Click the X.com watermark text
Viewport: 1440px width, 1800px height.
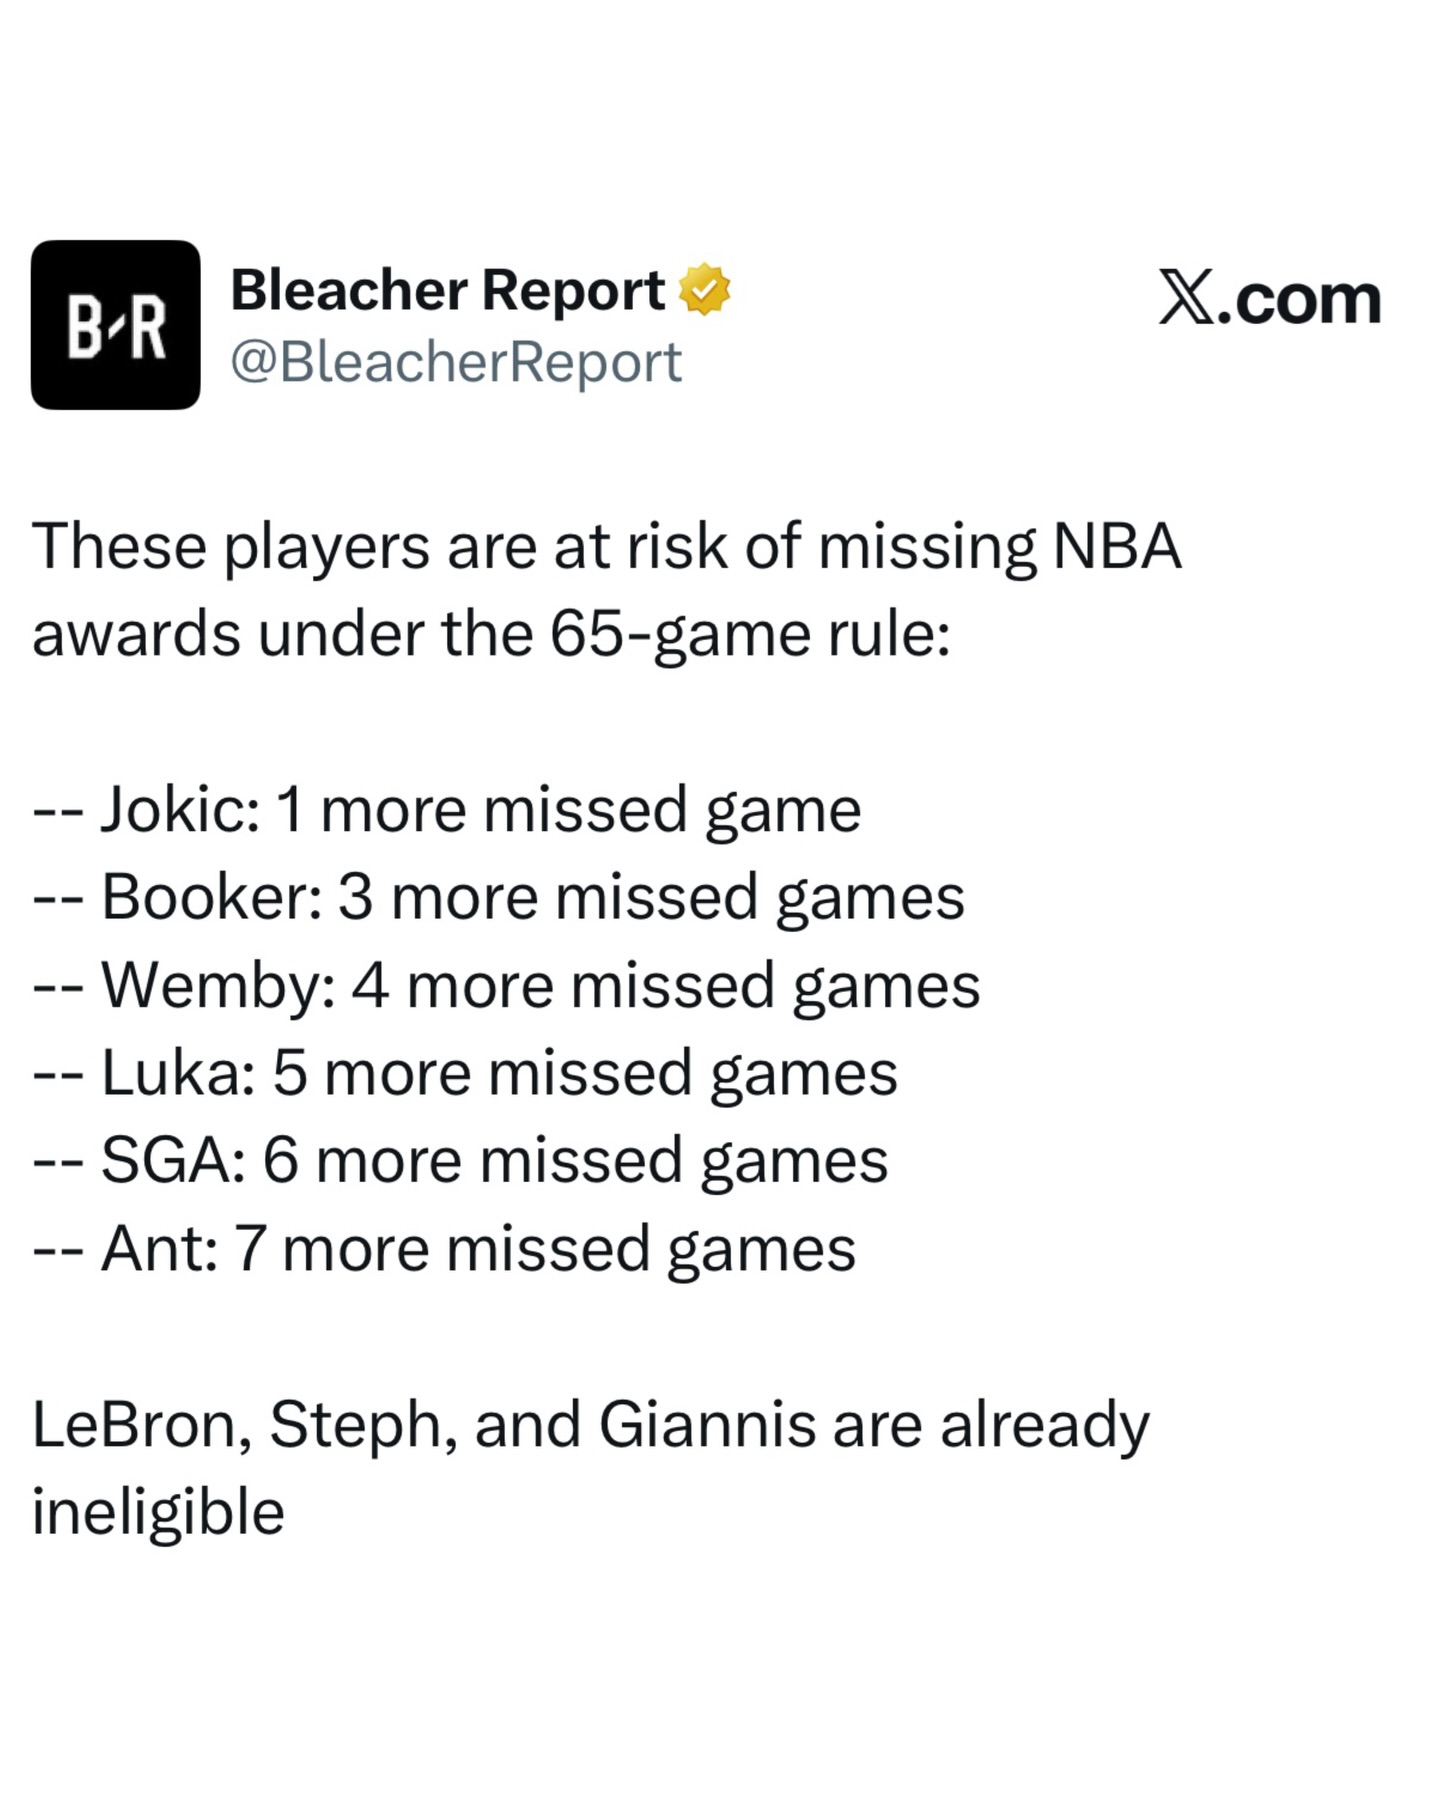coord(1269,297)
